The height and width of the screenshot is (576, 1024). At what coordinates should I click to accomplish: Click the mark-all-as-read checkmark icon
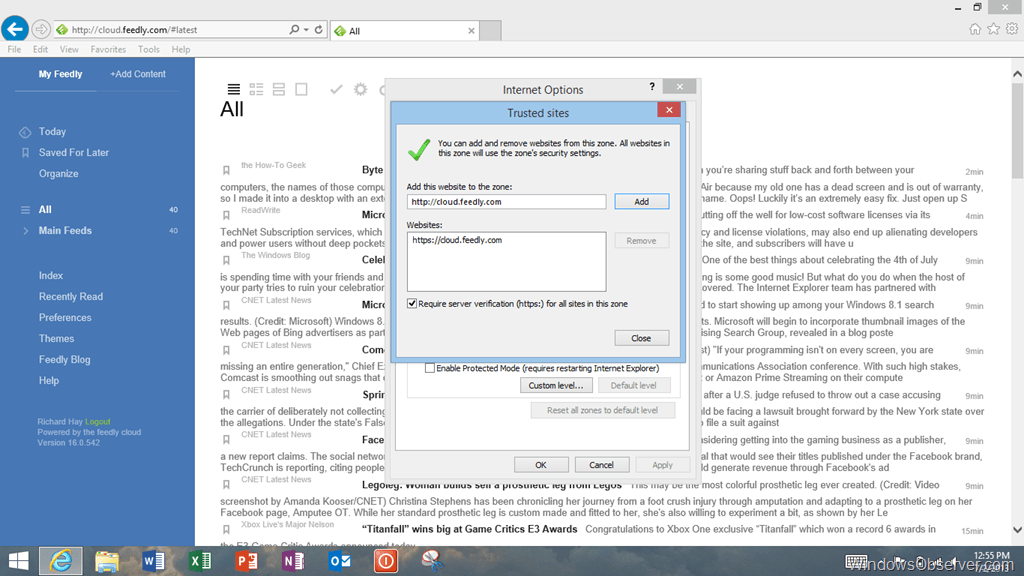tap(336, 89)
